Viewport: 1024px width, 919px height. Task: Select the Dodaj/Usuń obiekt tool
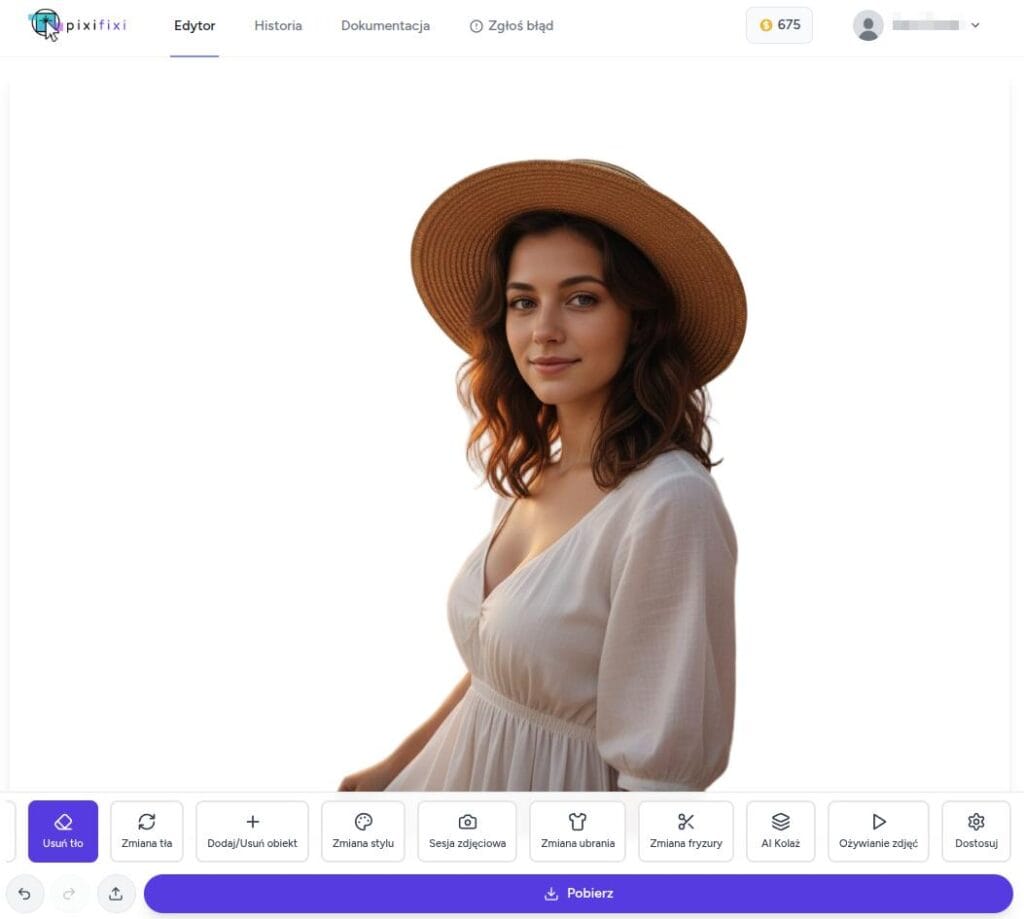(253, 831)
